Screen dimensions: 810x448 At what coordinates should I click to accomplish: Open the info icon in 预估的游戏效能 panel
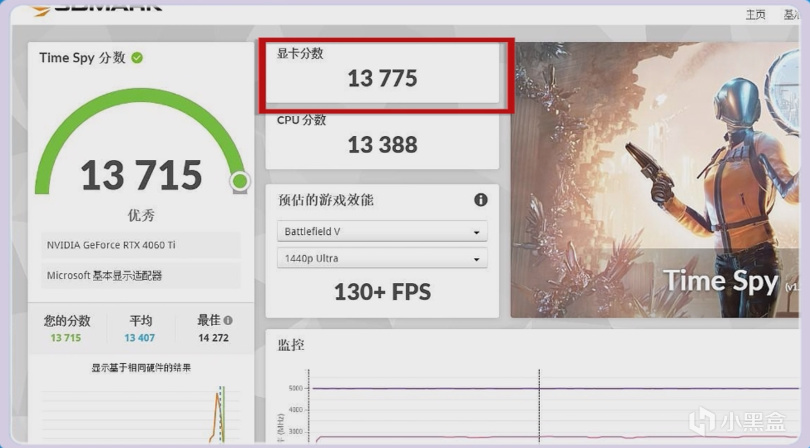pyautogui.click(x=480, y=200)
